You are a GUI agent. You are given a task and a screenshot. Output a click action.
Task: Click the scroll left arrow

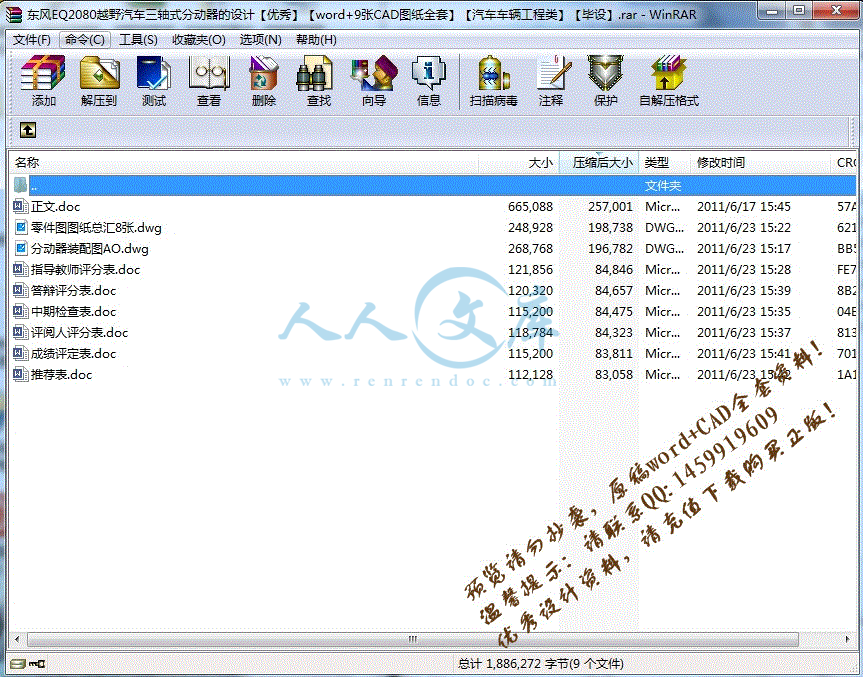(17, 639)
